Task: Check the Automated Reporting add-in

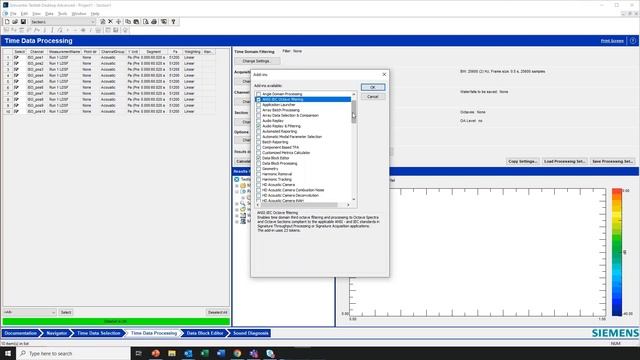Action: (x=258, y=131)
